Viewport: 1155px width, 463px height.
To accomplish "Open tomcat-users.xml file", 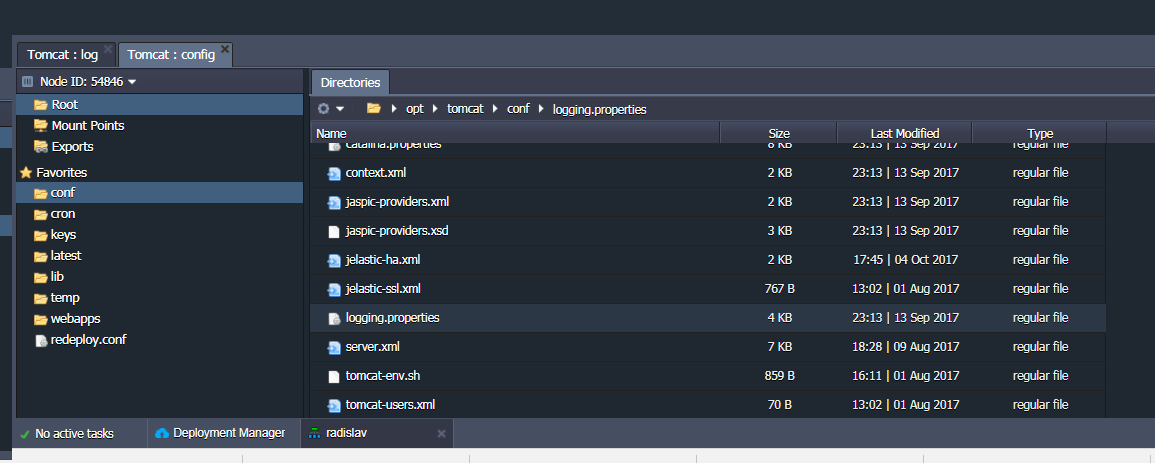I will tap(390, 405).
